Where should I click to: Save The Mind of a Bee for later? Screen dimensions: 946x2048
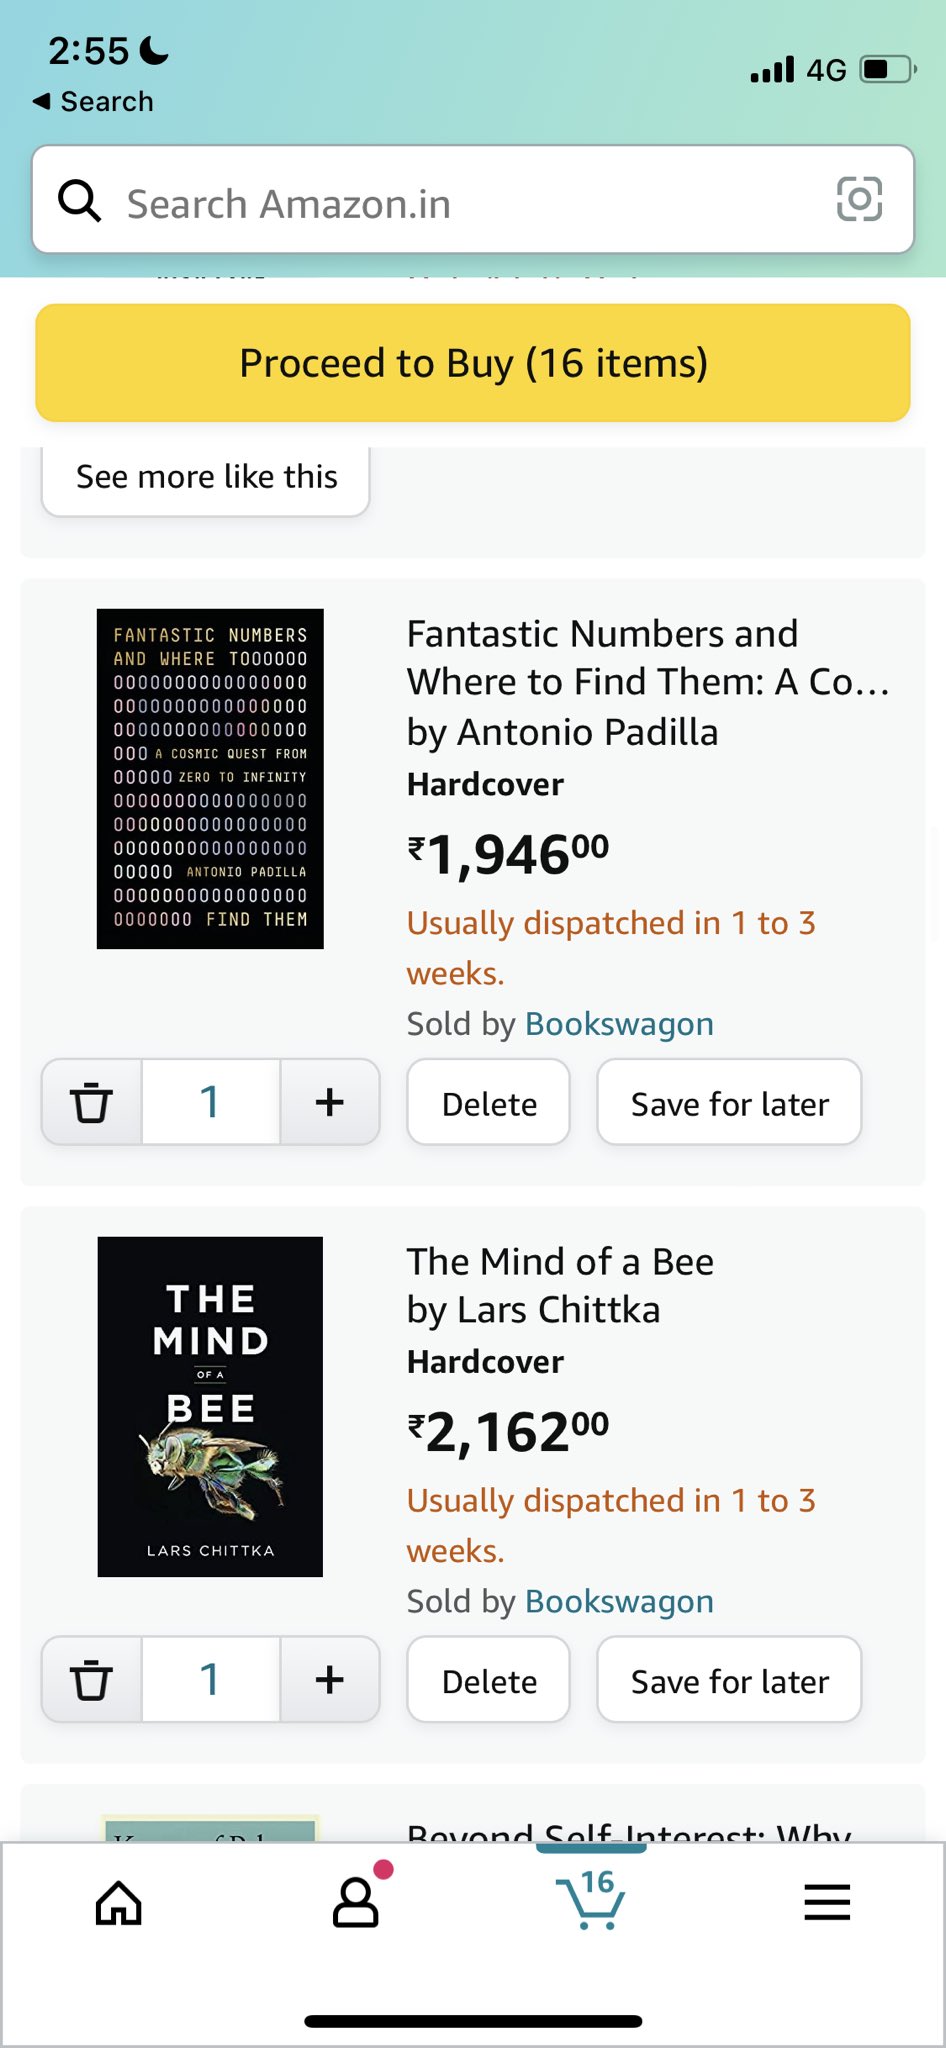729,1680
